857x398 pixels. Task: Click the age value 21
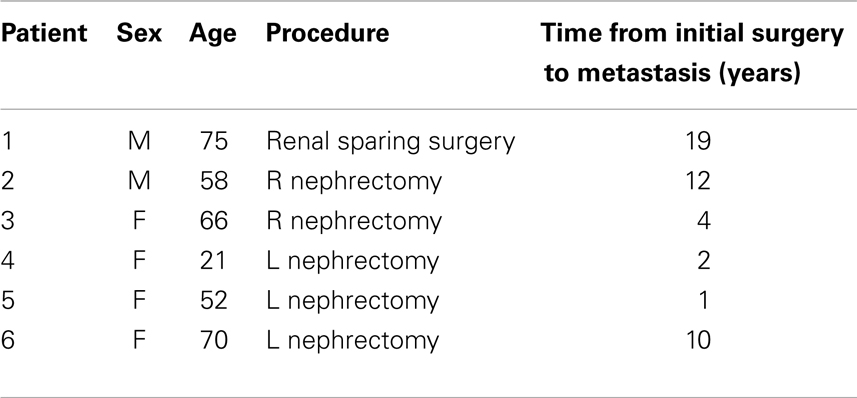(x=213, y=261)
